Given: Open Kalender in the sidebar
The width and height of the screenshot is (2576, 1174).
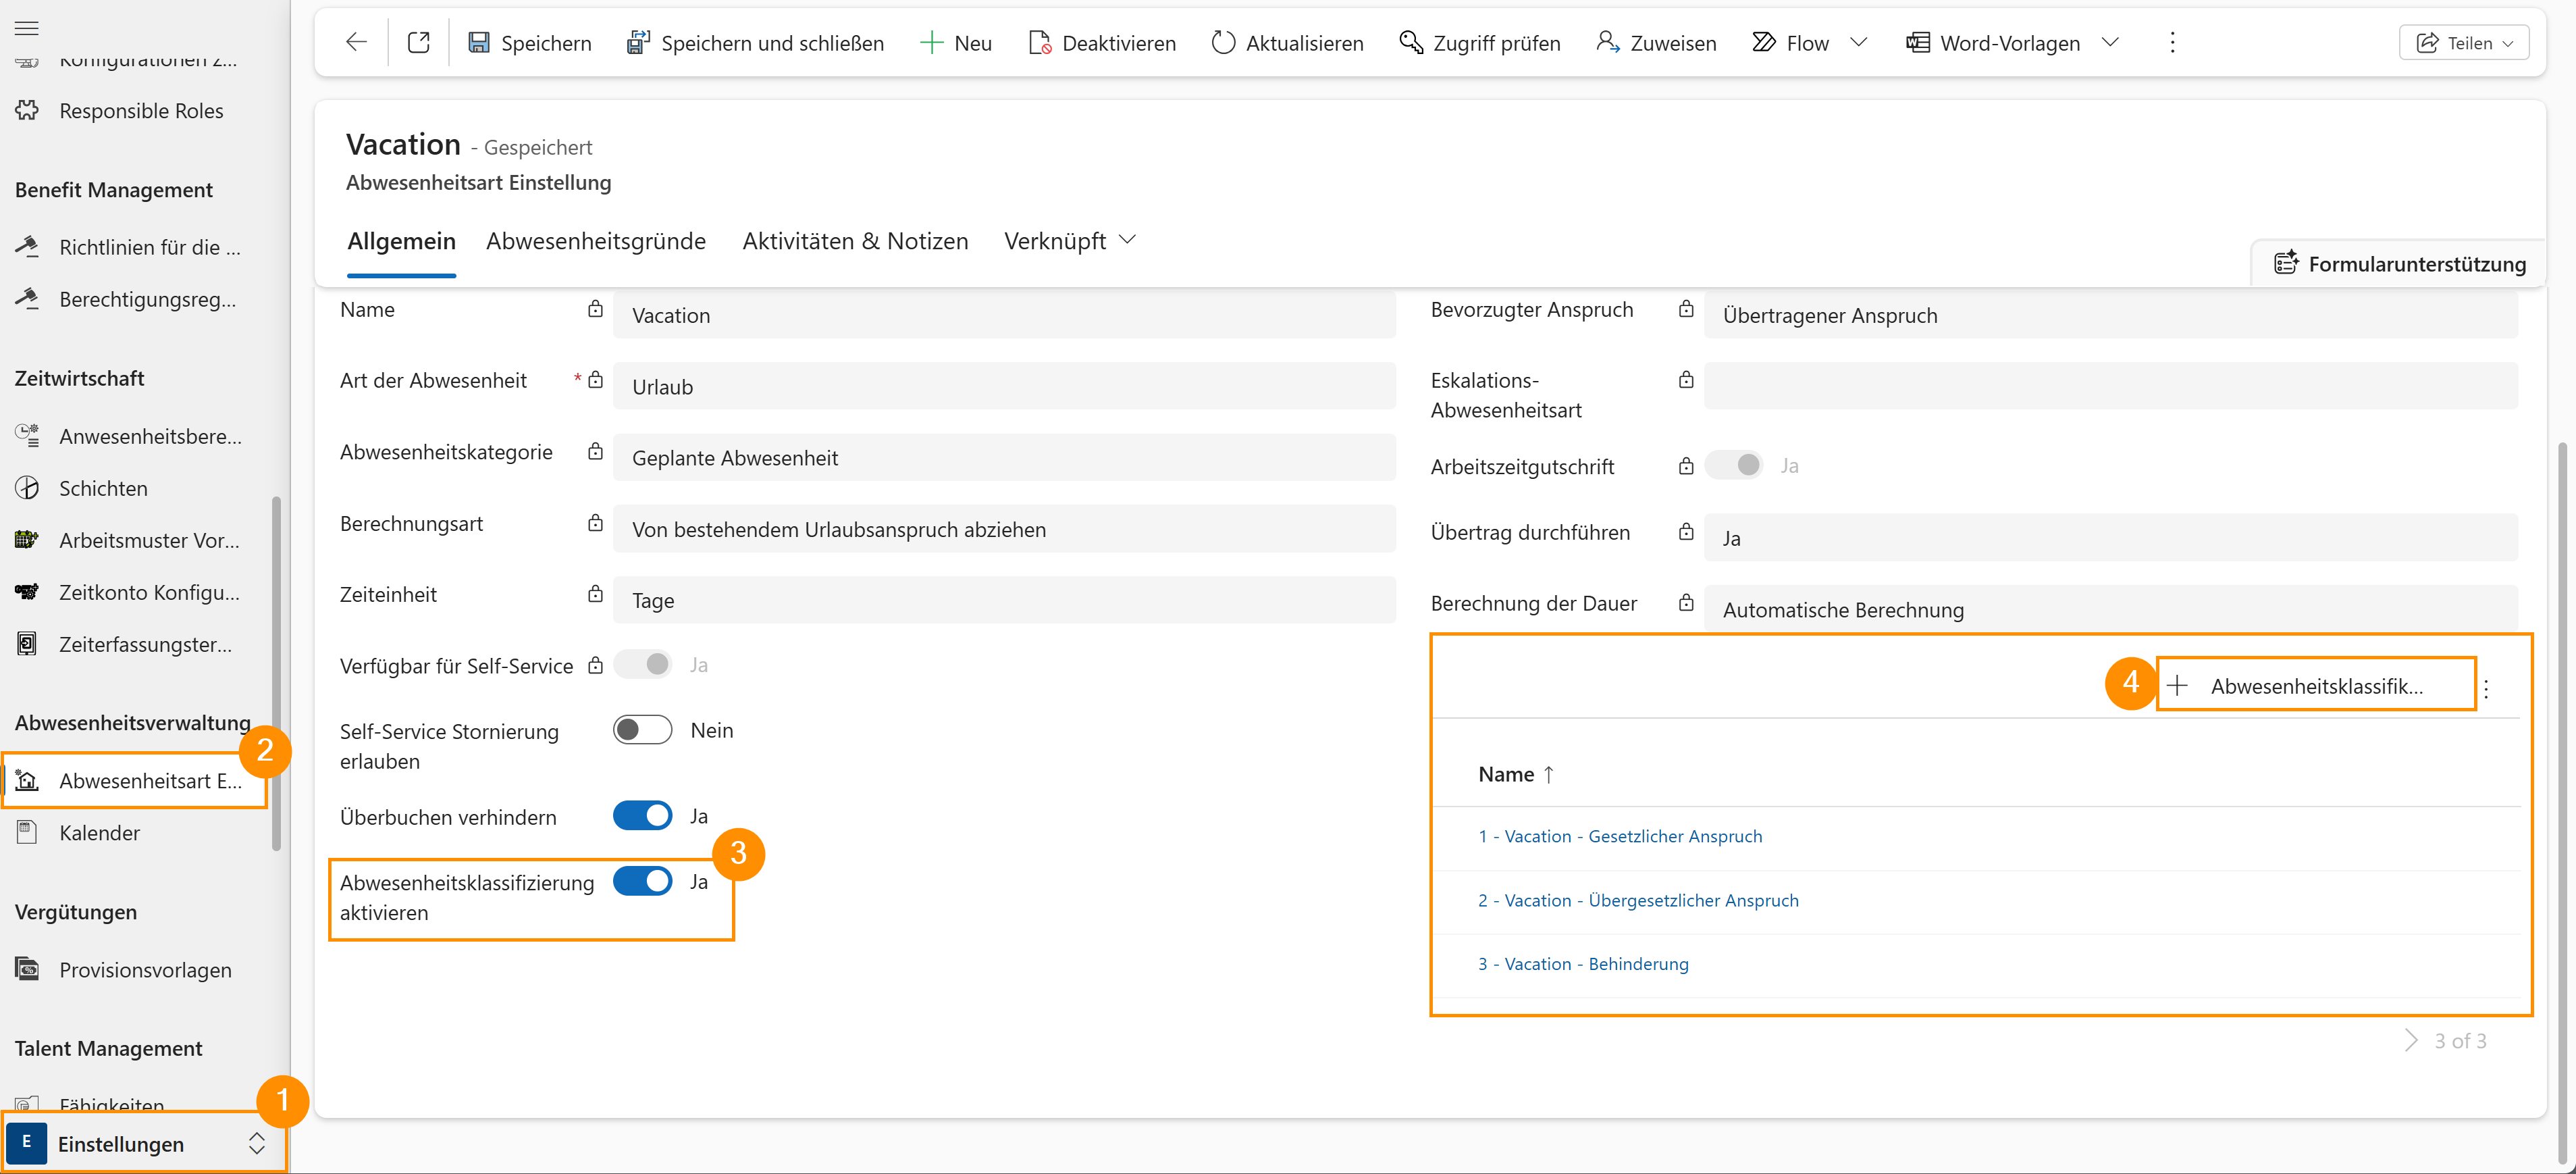Looking at the screenshot, I should click(99, 832).
